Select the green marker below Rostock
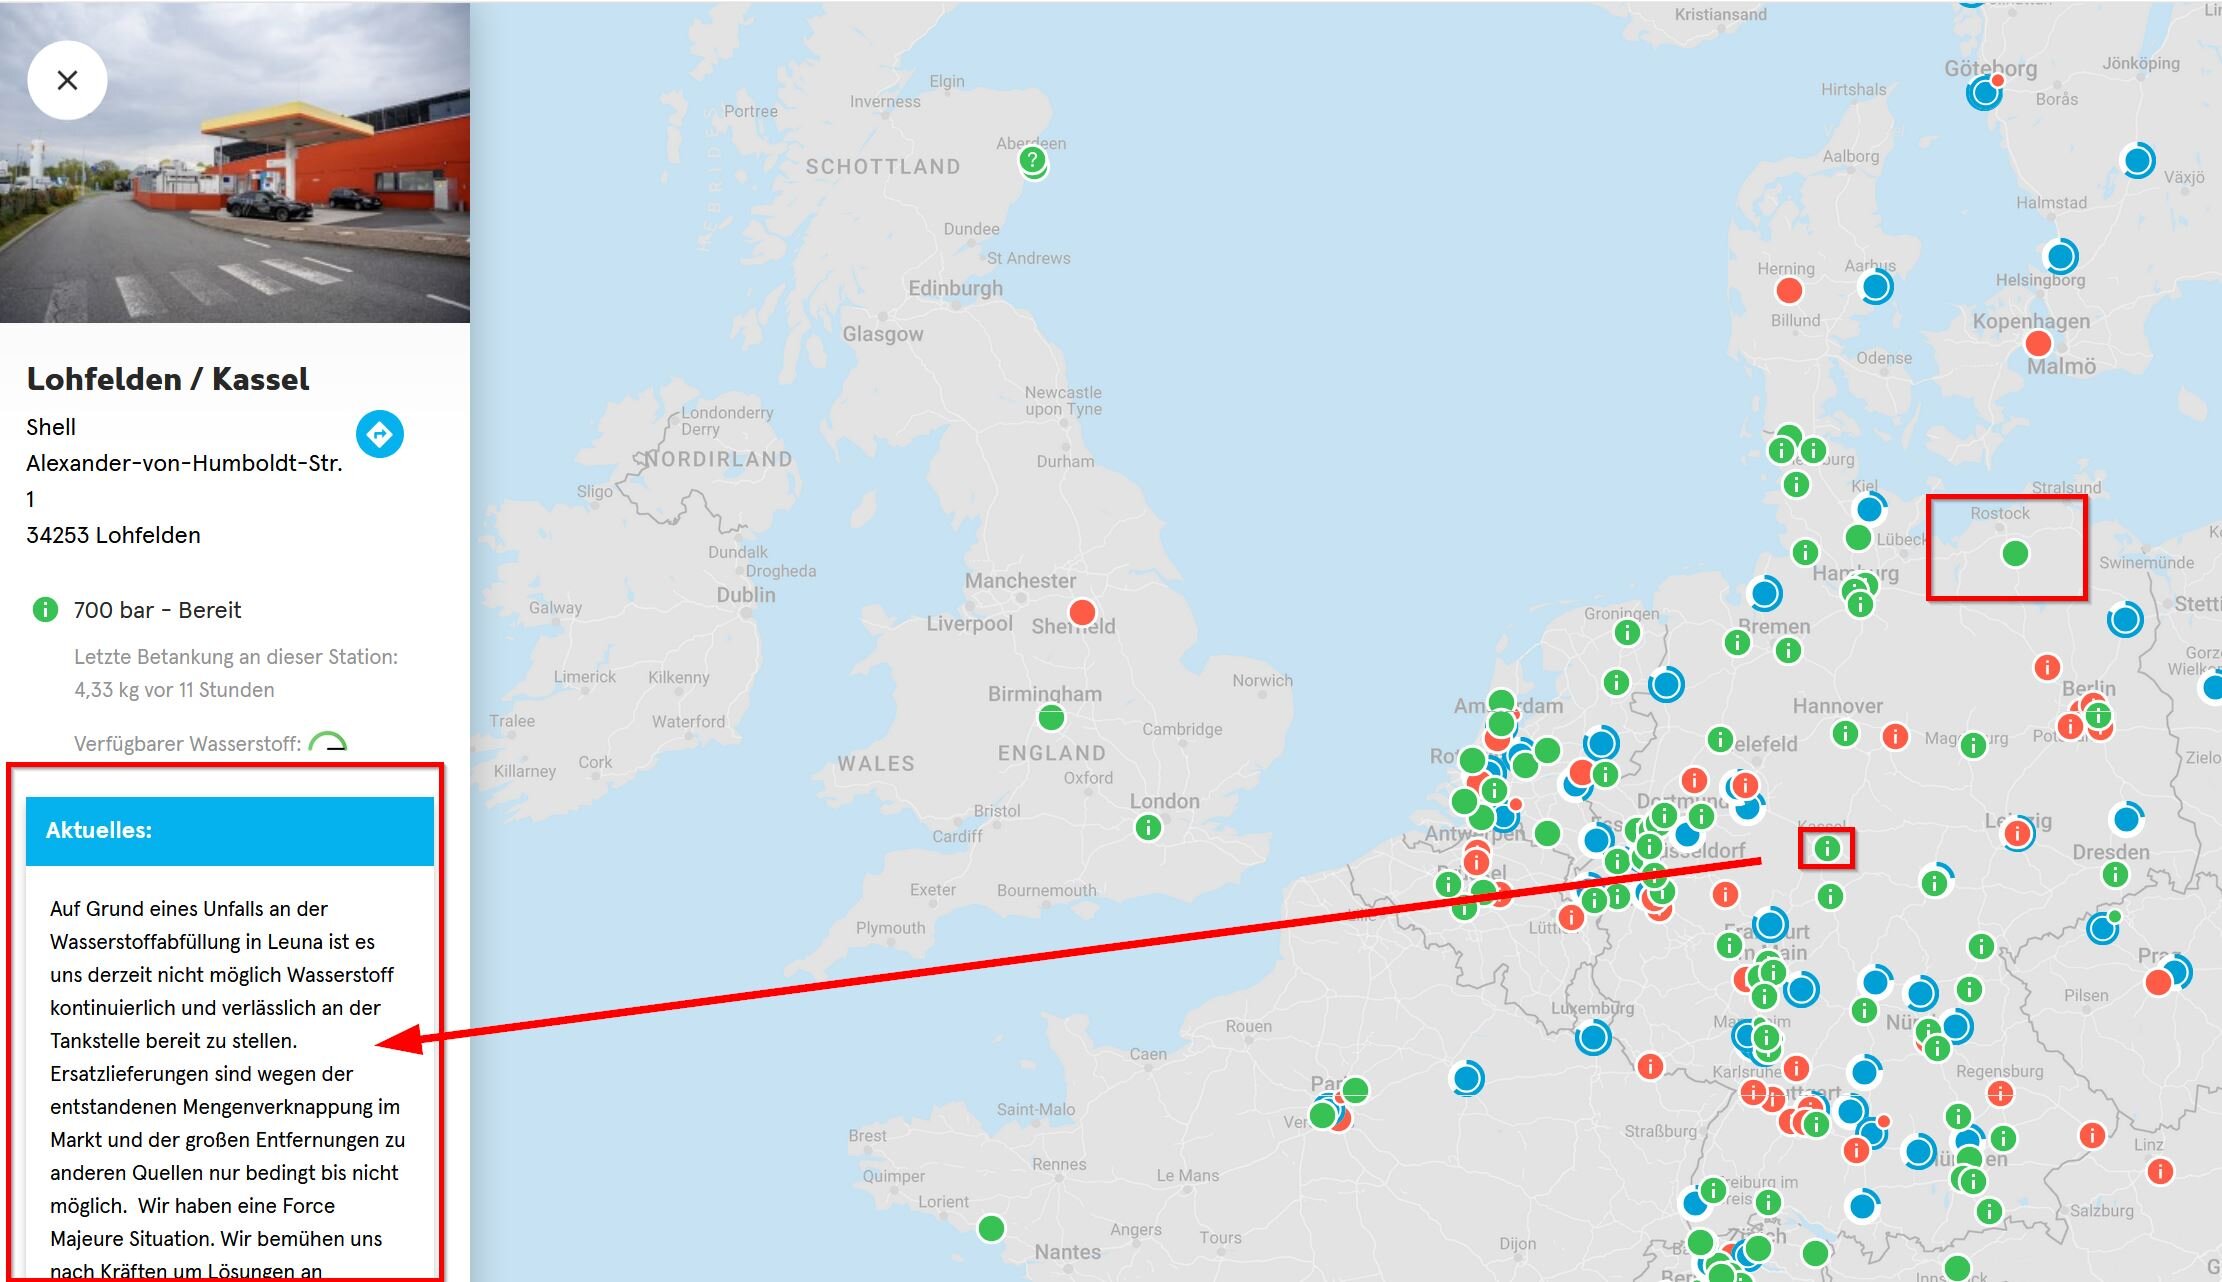 tap(2015, 553)
